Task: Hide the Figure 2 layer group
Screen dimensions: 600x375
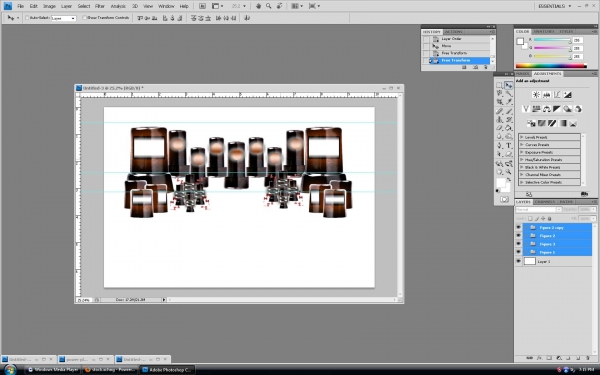Action: pyautogui.click(x=518, y=236)
